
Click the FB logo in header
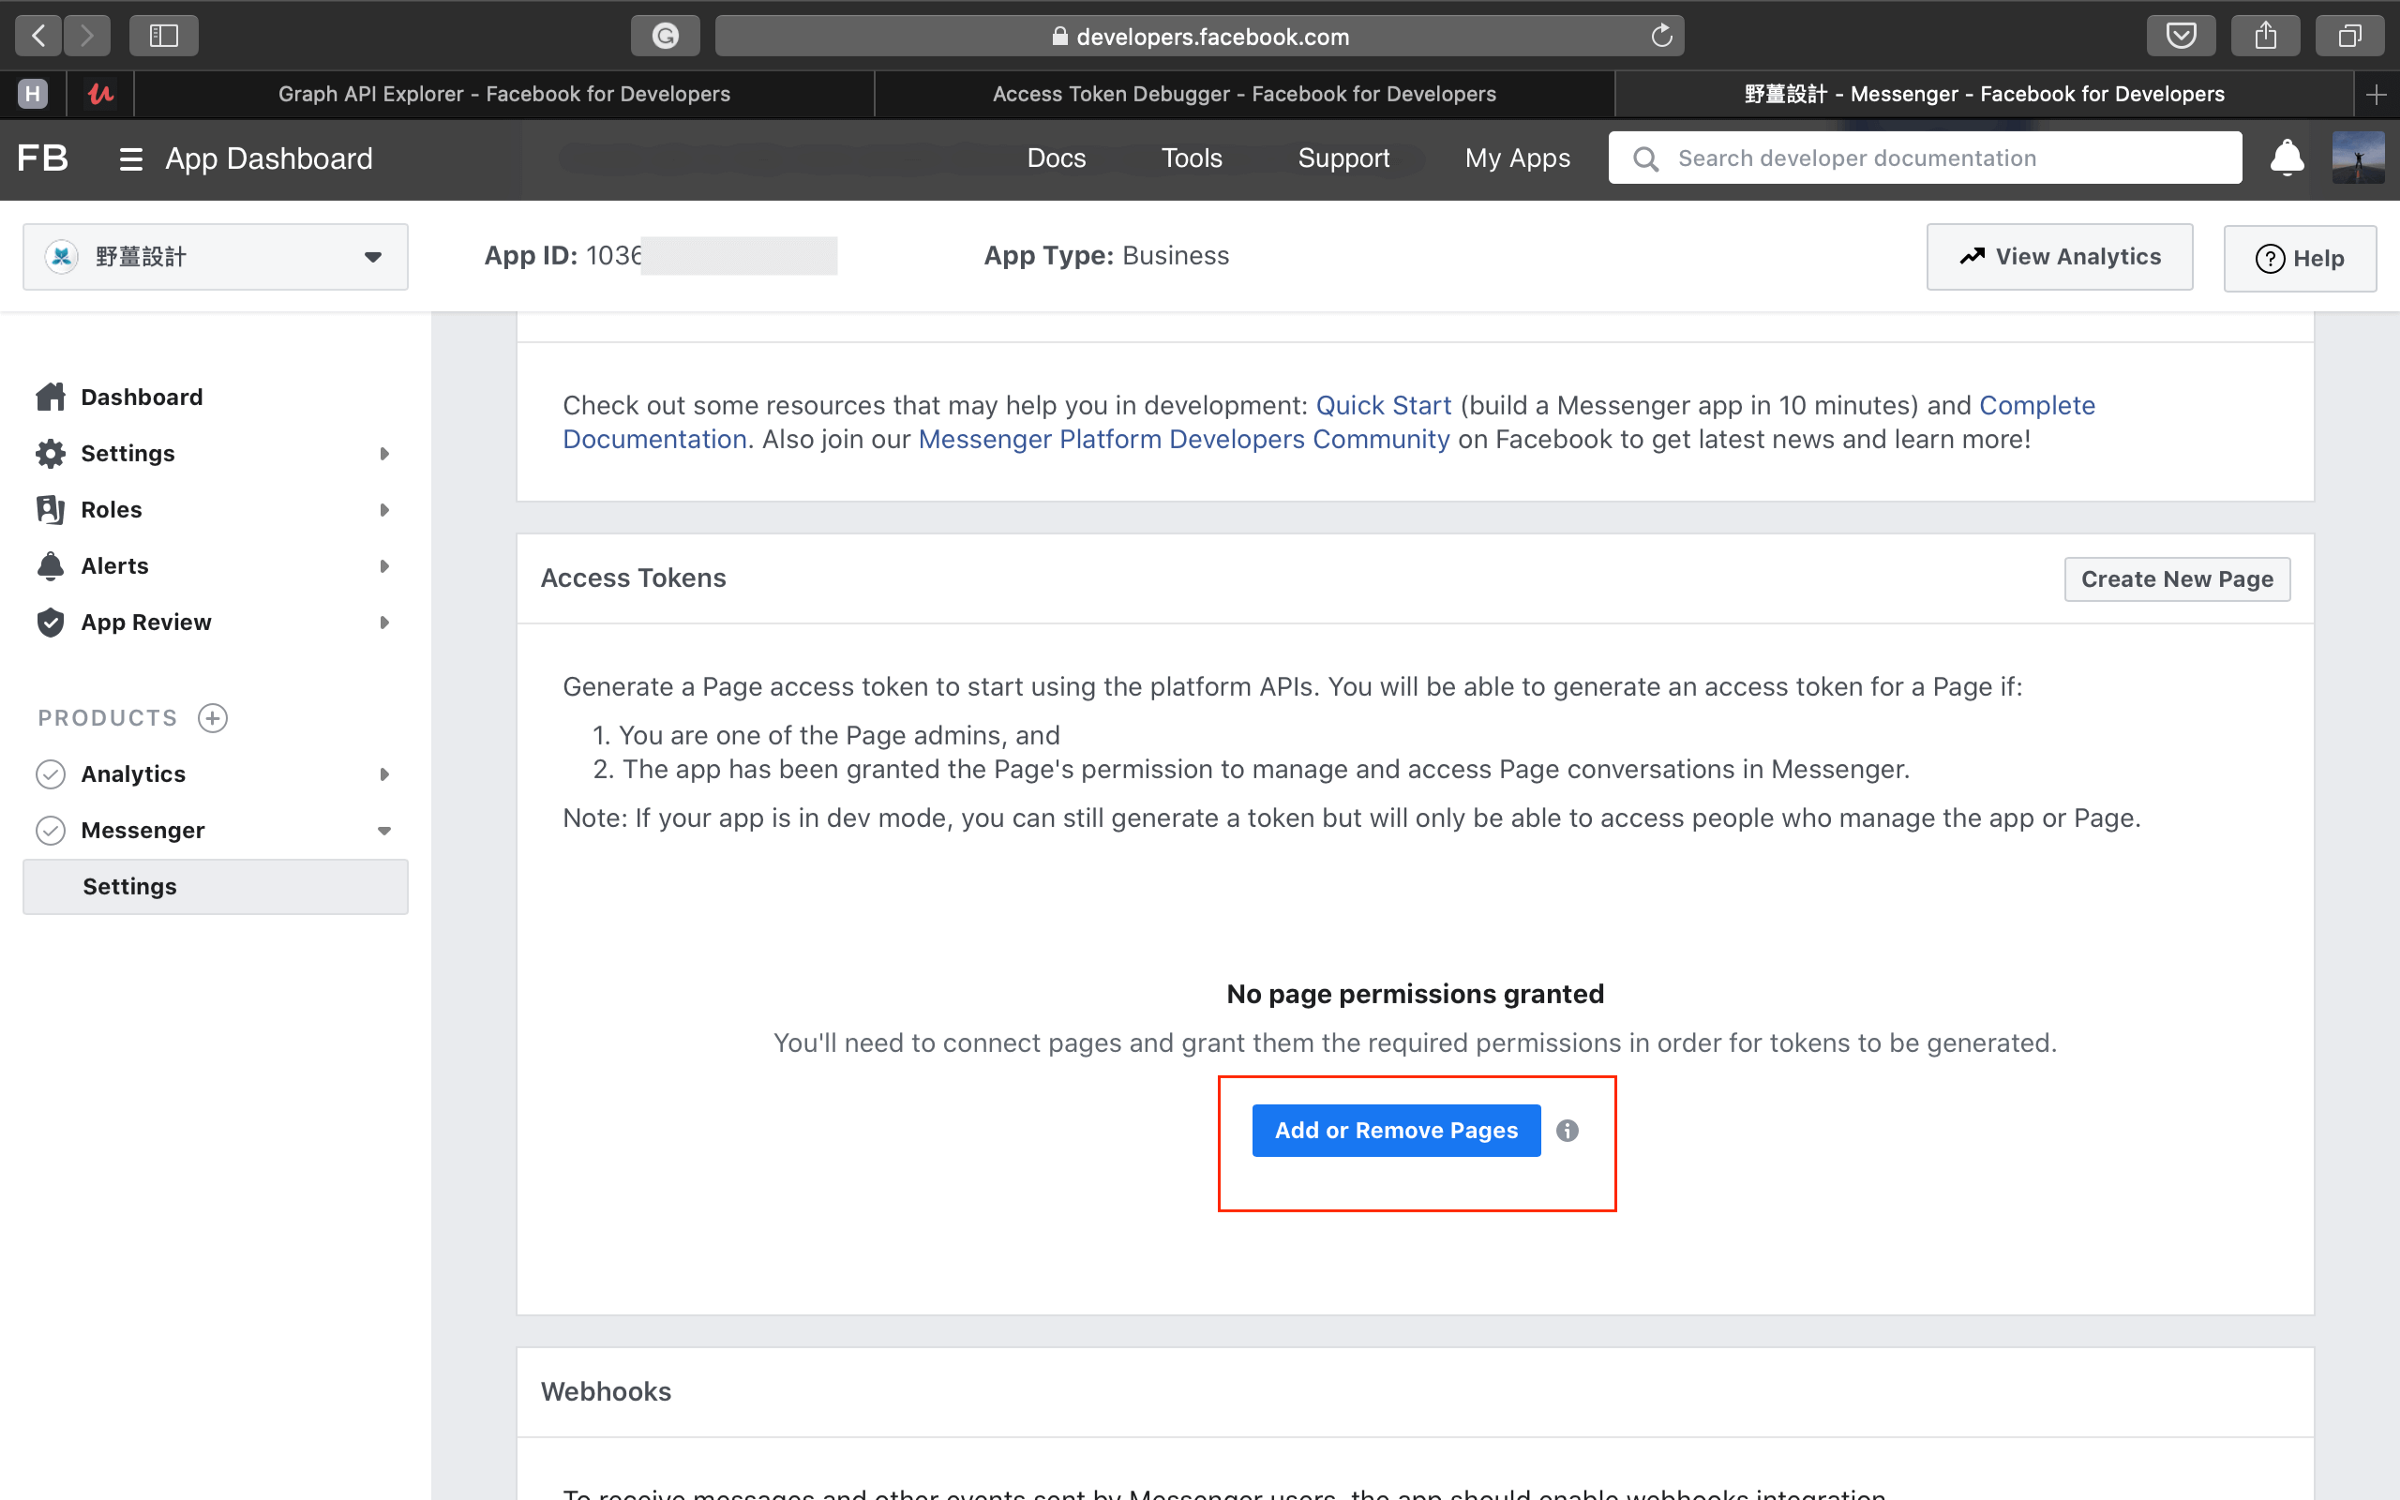tap(43, 158)
